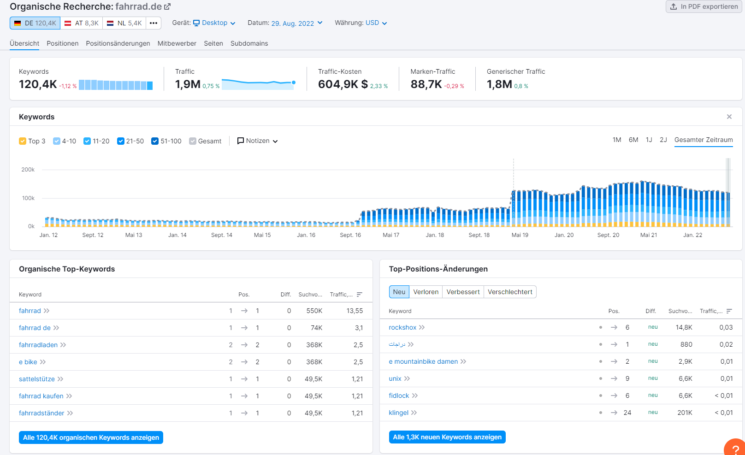Click the Suchvo... column header in Top-Keywords
The width and height of the screenshot is (745, 455).
[310, 294]
